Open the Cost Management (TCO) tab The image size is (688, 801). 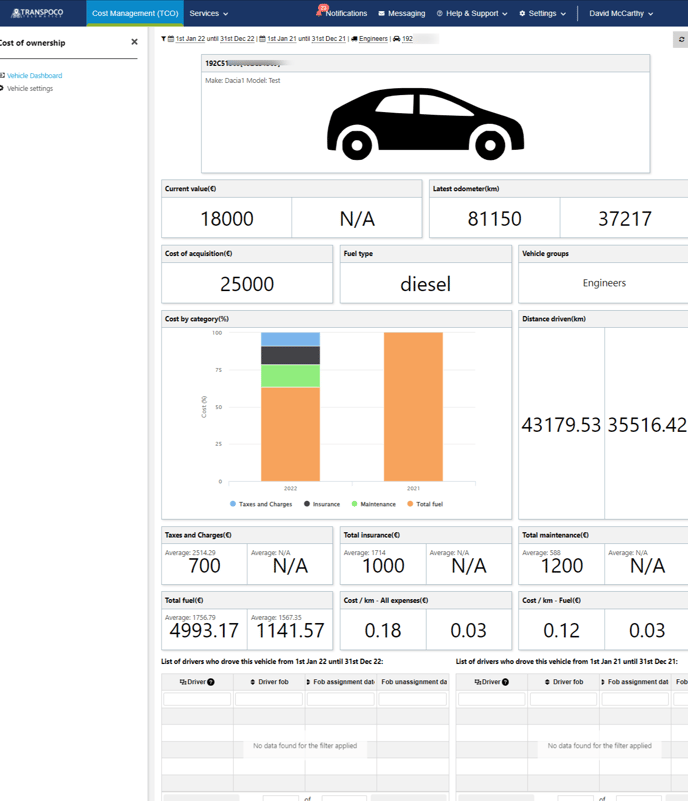(x=135, y=13)
